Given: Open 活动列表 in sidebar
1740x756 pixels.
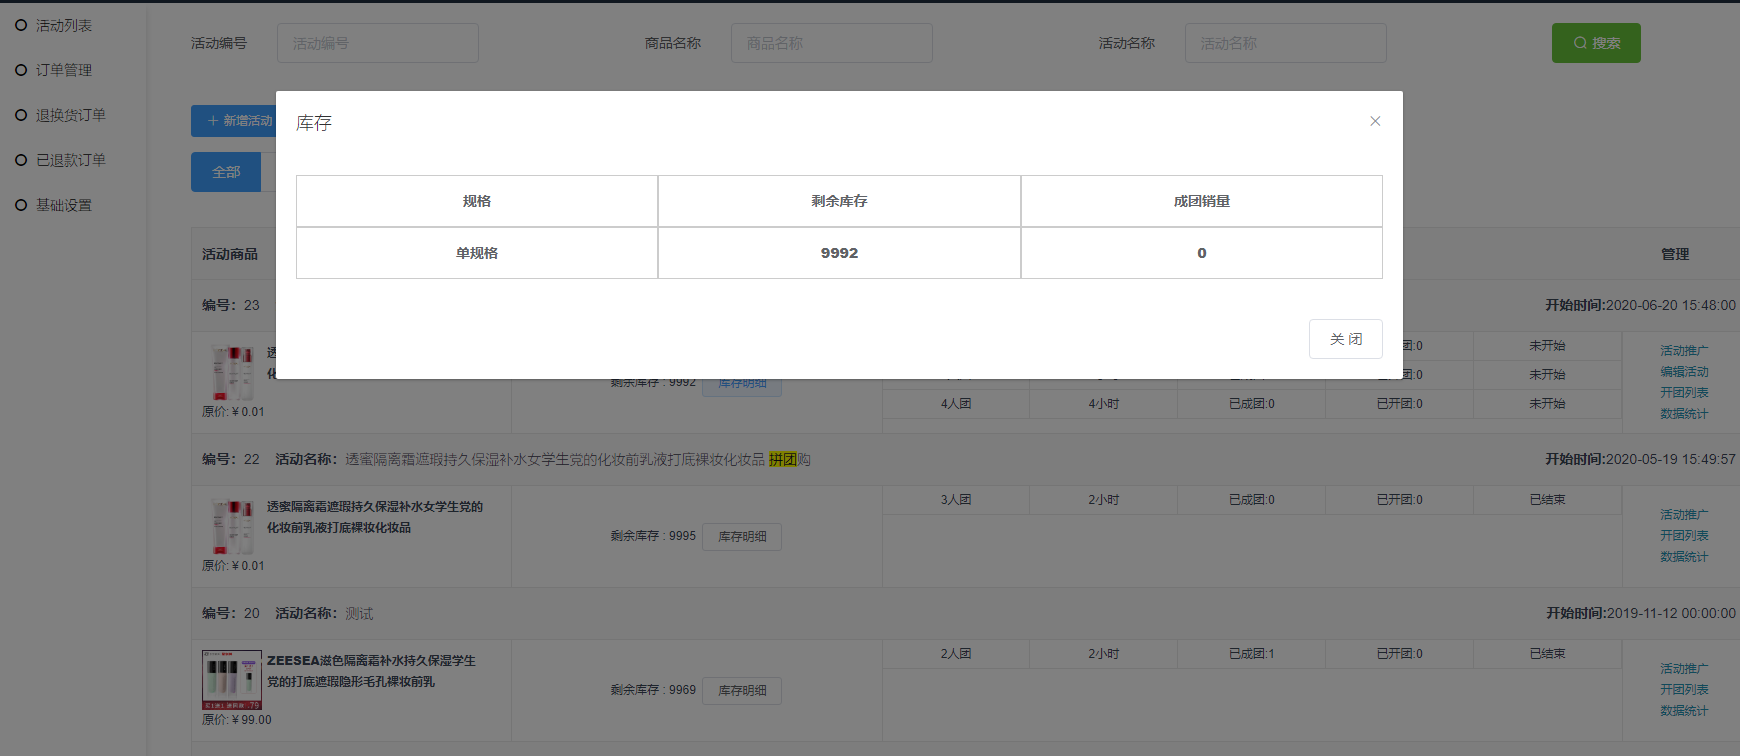Looking at the screenshot, I should (64, 25).
